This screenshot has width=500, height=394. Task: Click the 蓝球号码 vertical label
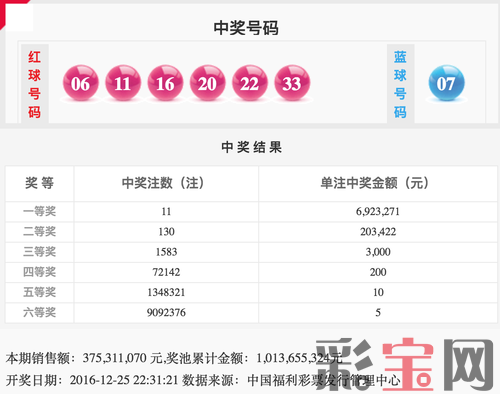point(400,84)
